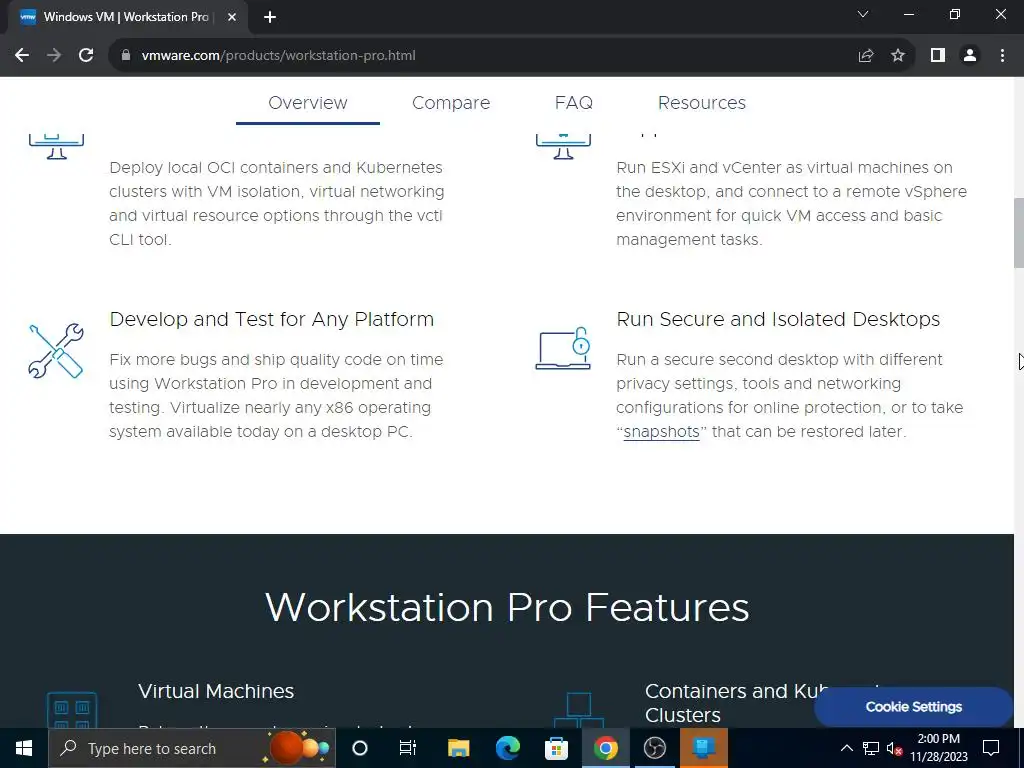
Task: Go to the Resources tab
Action: [701, 103]
